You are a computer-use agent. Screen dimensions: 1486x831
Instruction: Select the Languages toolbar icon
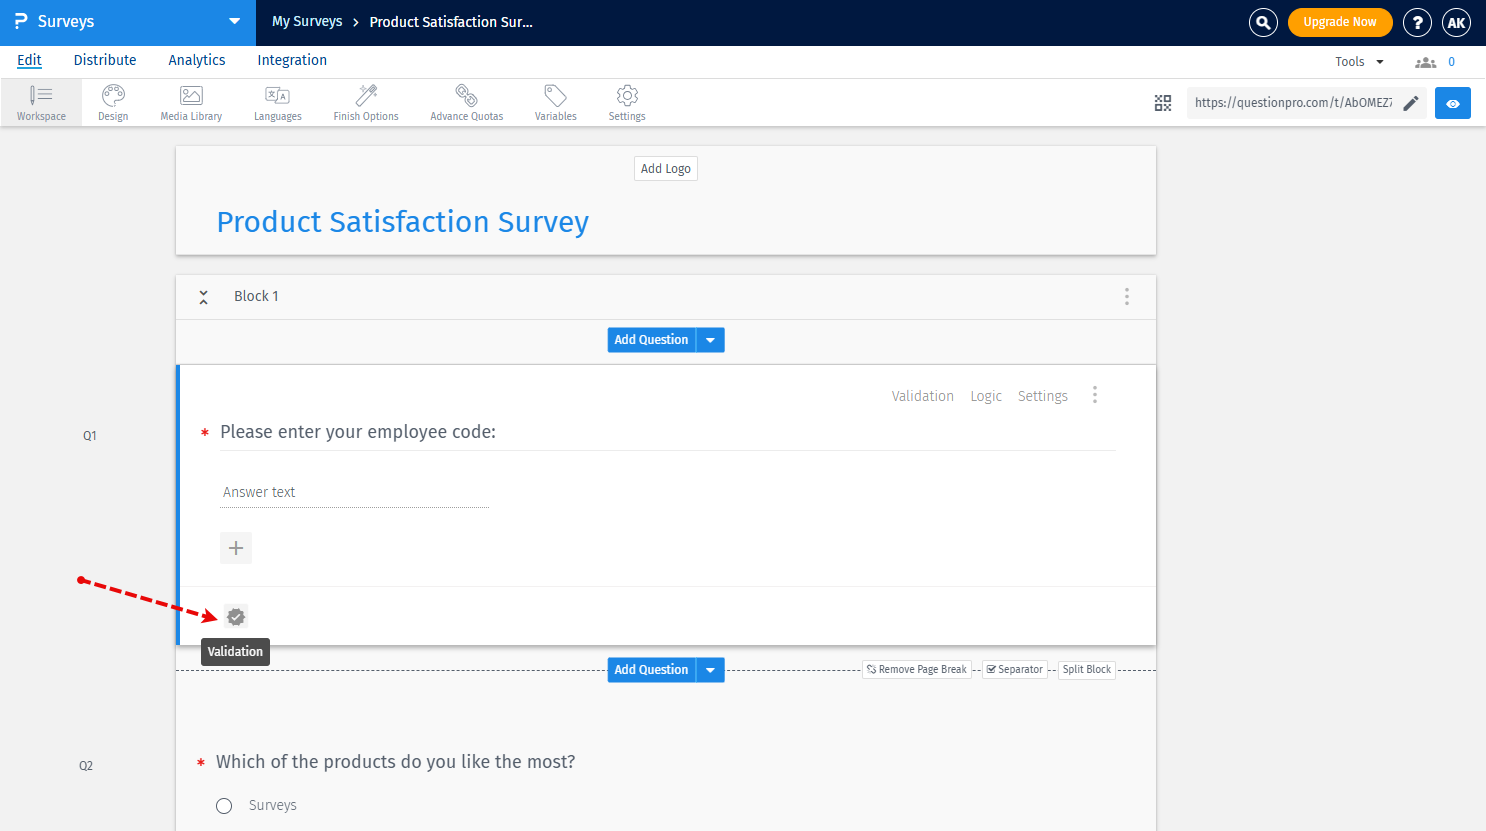[x=277, y=102]
